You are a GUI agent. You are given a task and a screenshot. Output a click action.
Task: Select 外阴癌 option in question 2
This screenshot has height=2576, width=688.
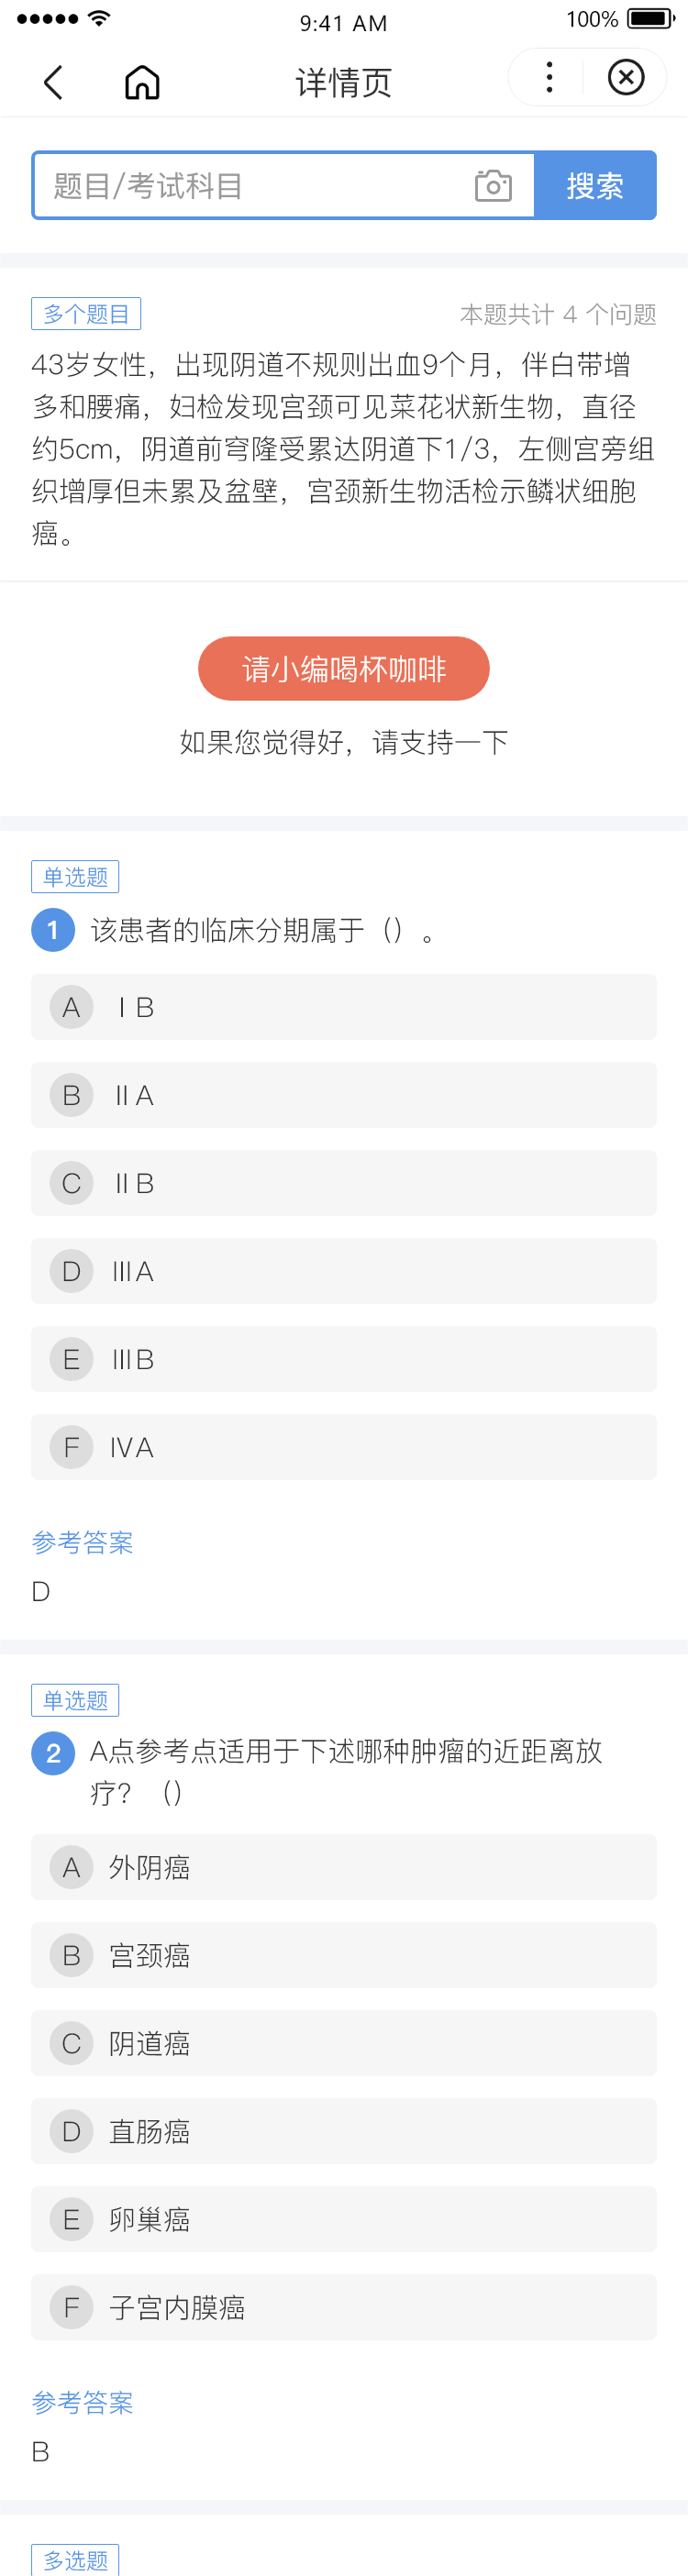pos(343,1867)
